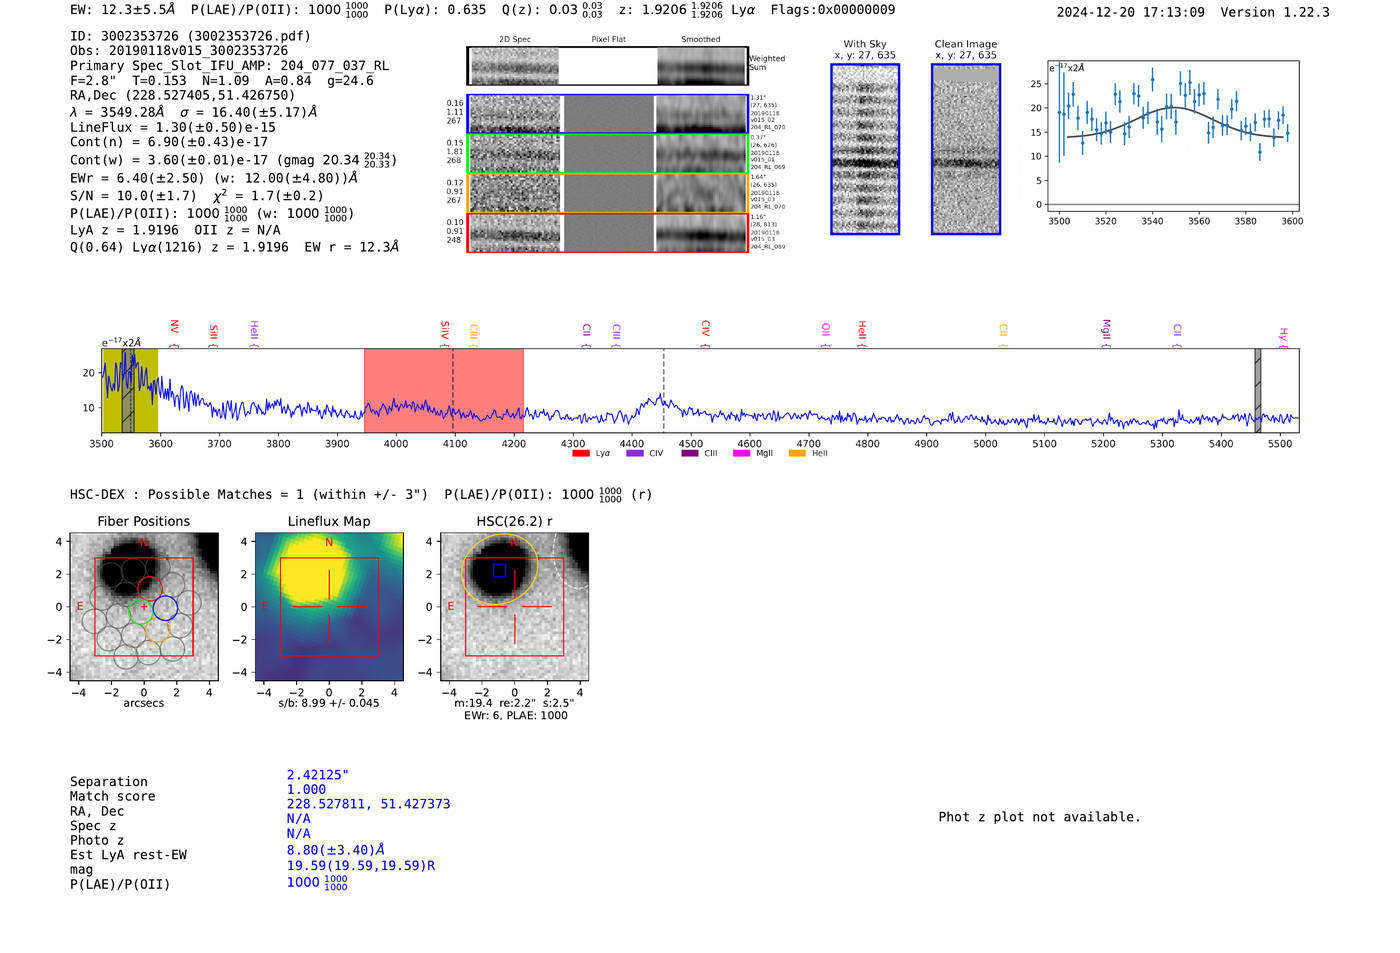Viewport: 1400px width, 953px height.
Task: Click the red-bordered 2D spectrum row
Action: coord(608,232)
